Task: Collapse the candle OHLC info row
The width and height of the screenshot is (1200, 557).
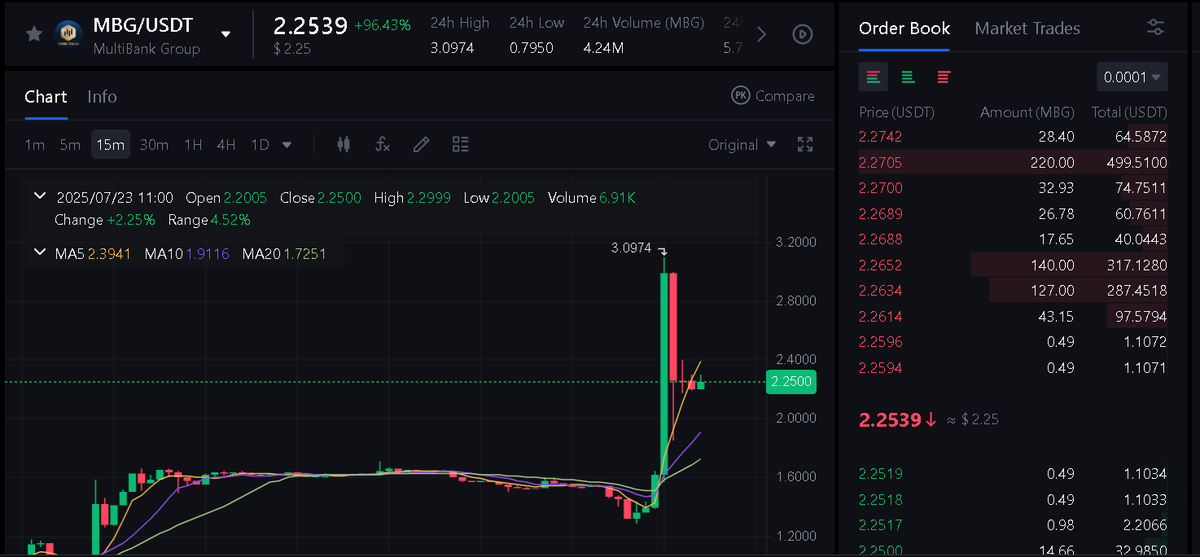Action: point(40,198)
